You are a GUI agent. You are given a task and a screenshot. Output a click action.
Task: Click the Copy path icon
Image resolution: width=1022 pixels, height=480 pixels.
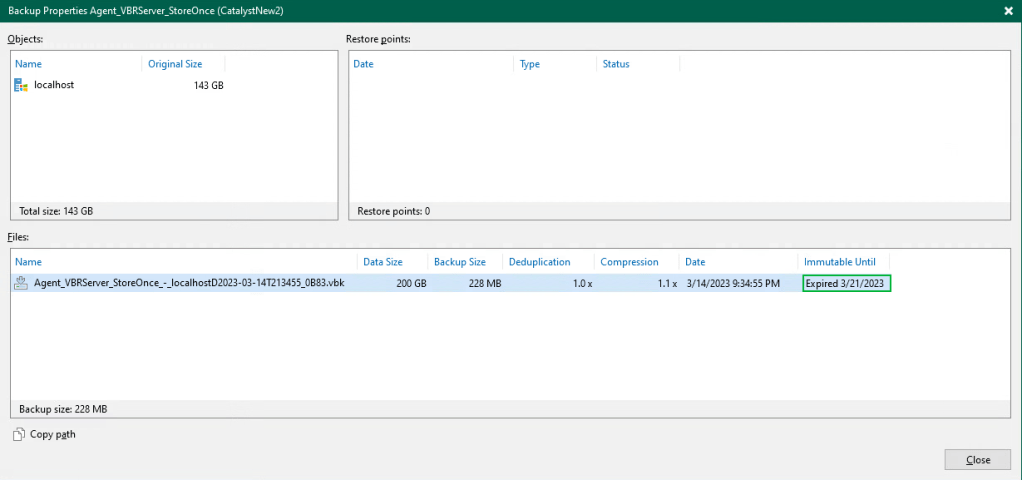coord(19,434)
